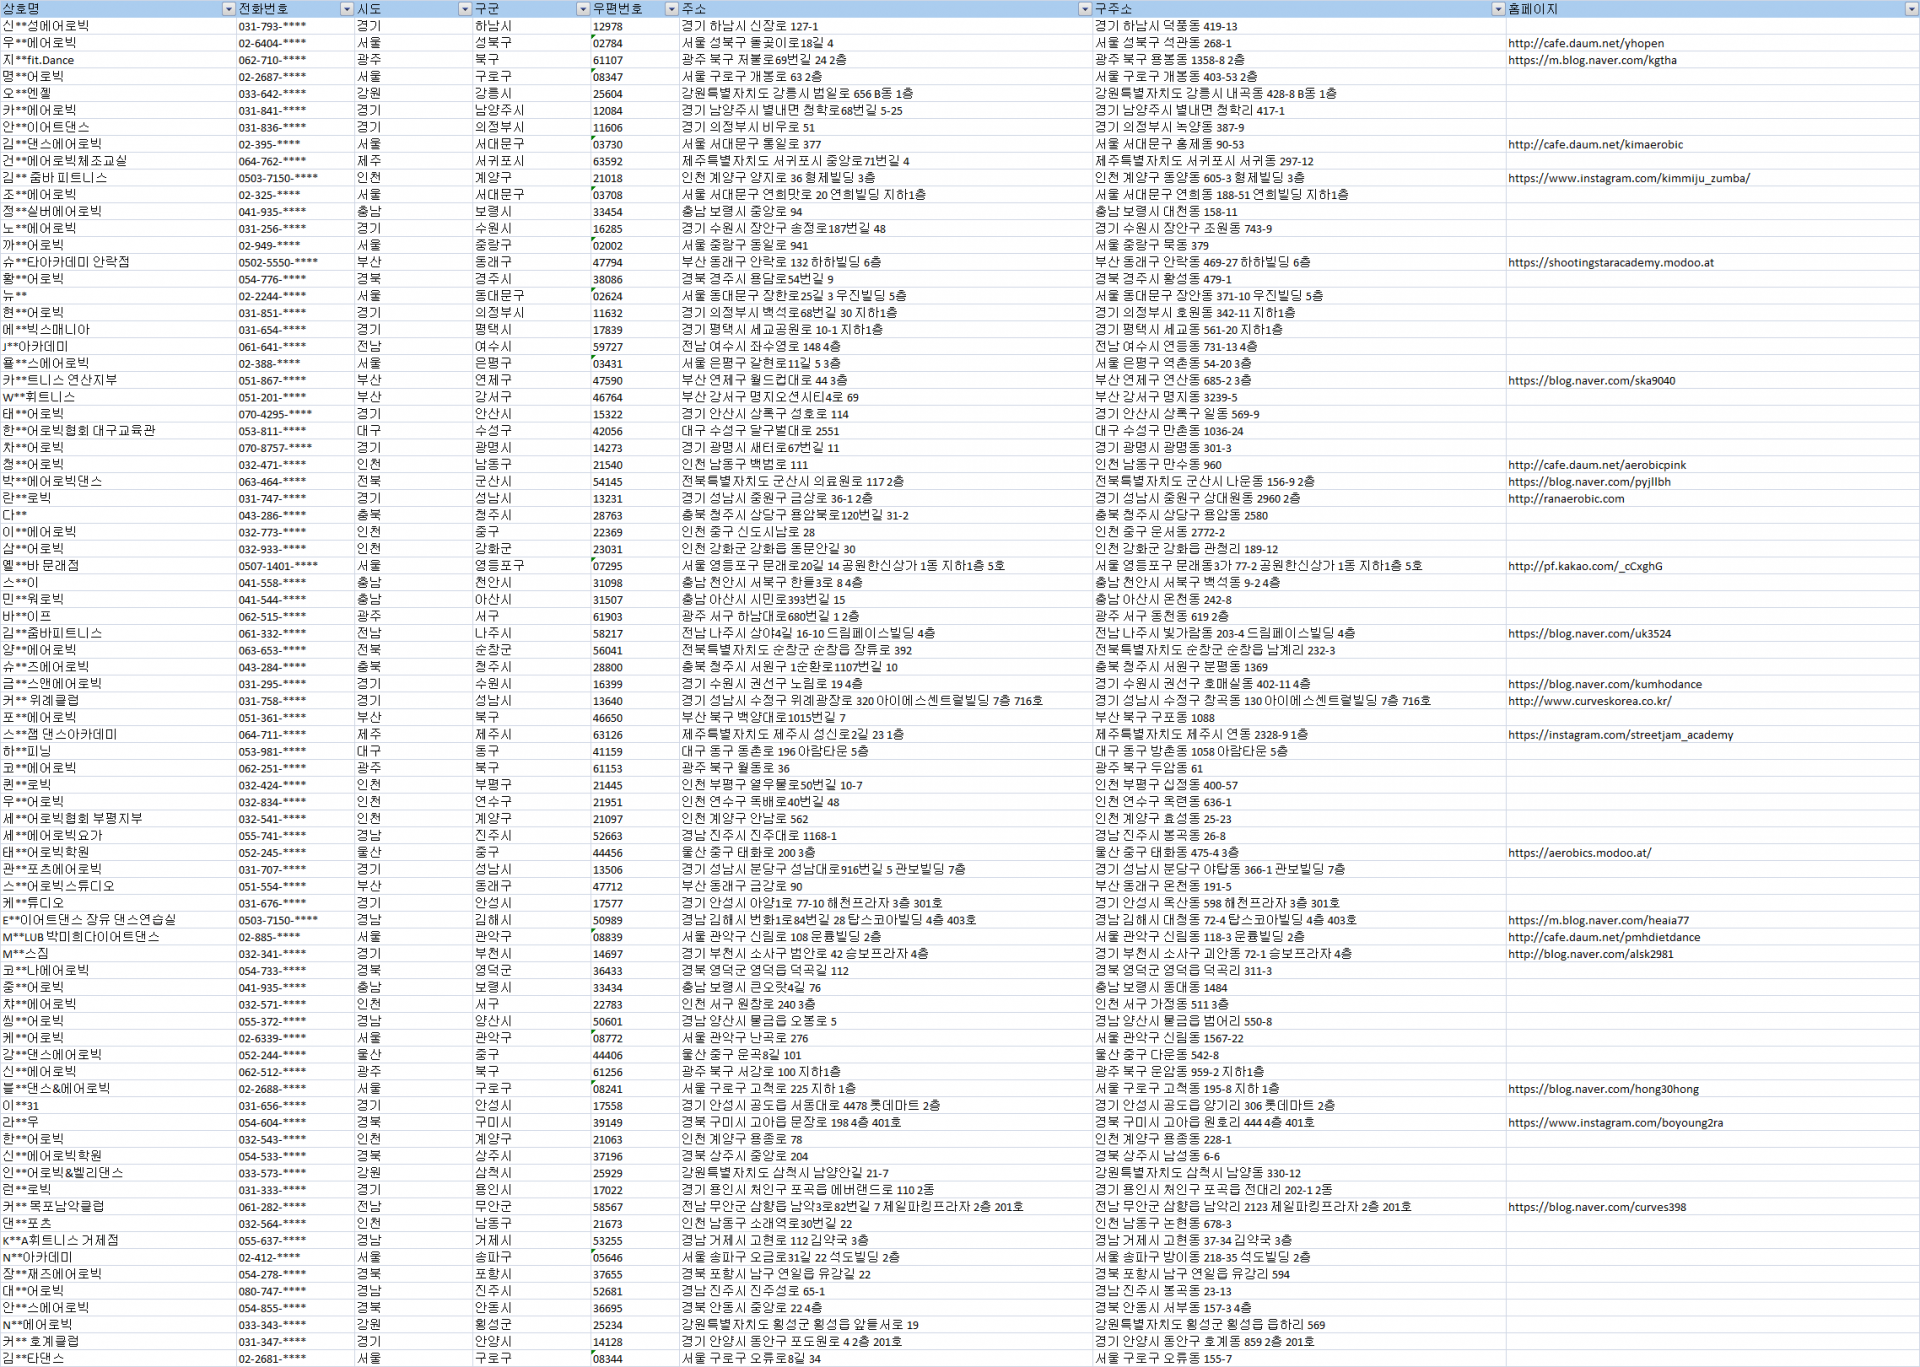Click the shootingstaracademy.modoo.at URL
Viewport: 1920px width, 1367px height.
(x=1610, y=263)
